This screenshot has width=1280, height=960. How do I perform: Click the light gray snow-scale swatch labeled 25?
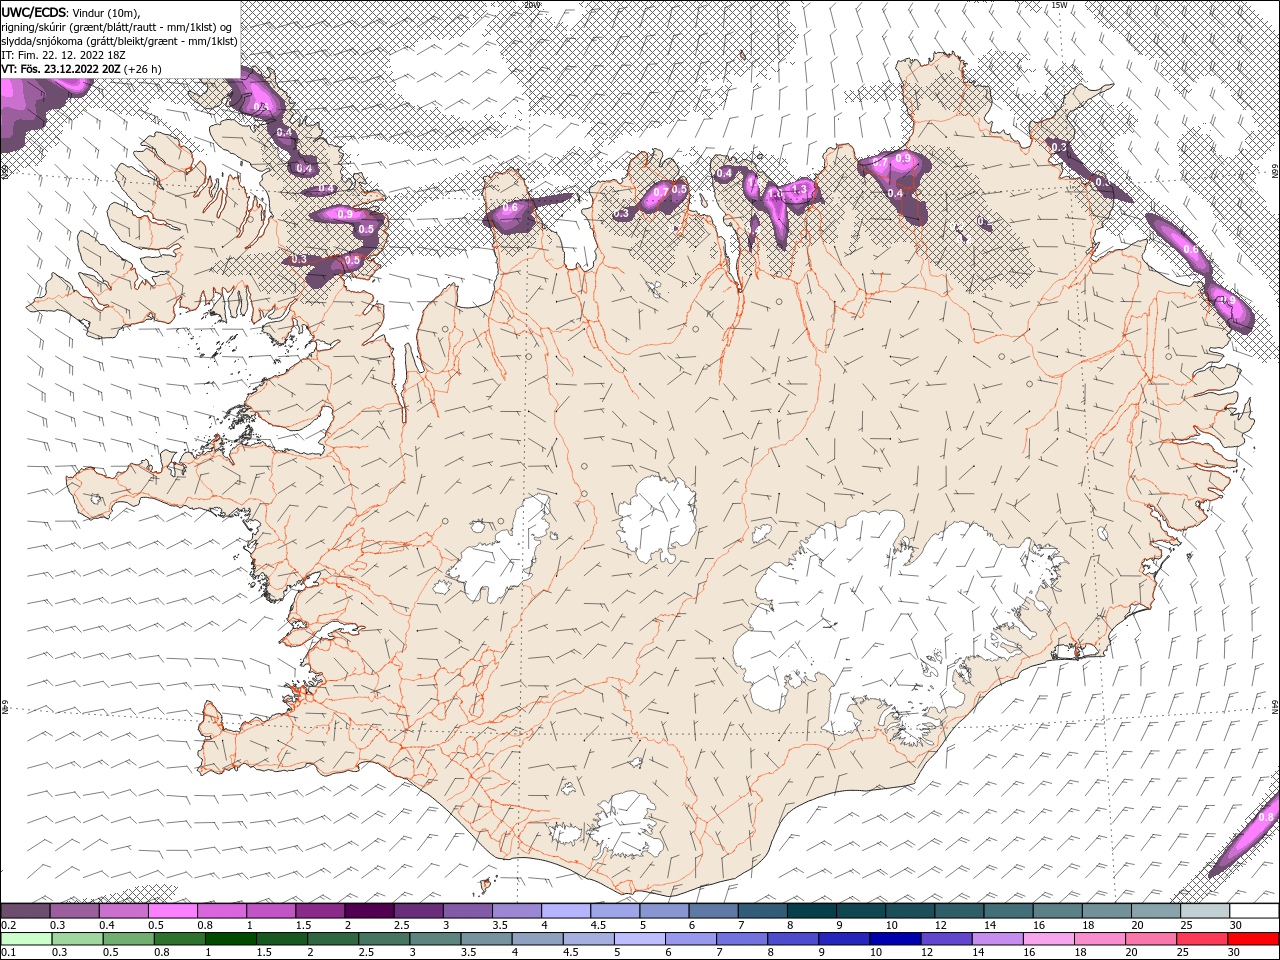pos(1205,911)
